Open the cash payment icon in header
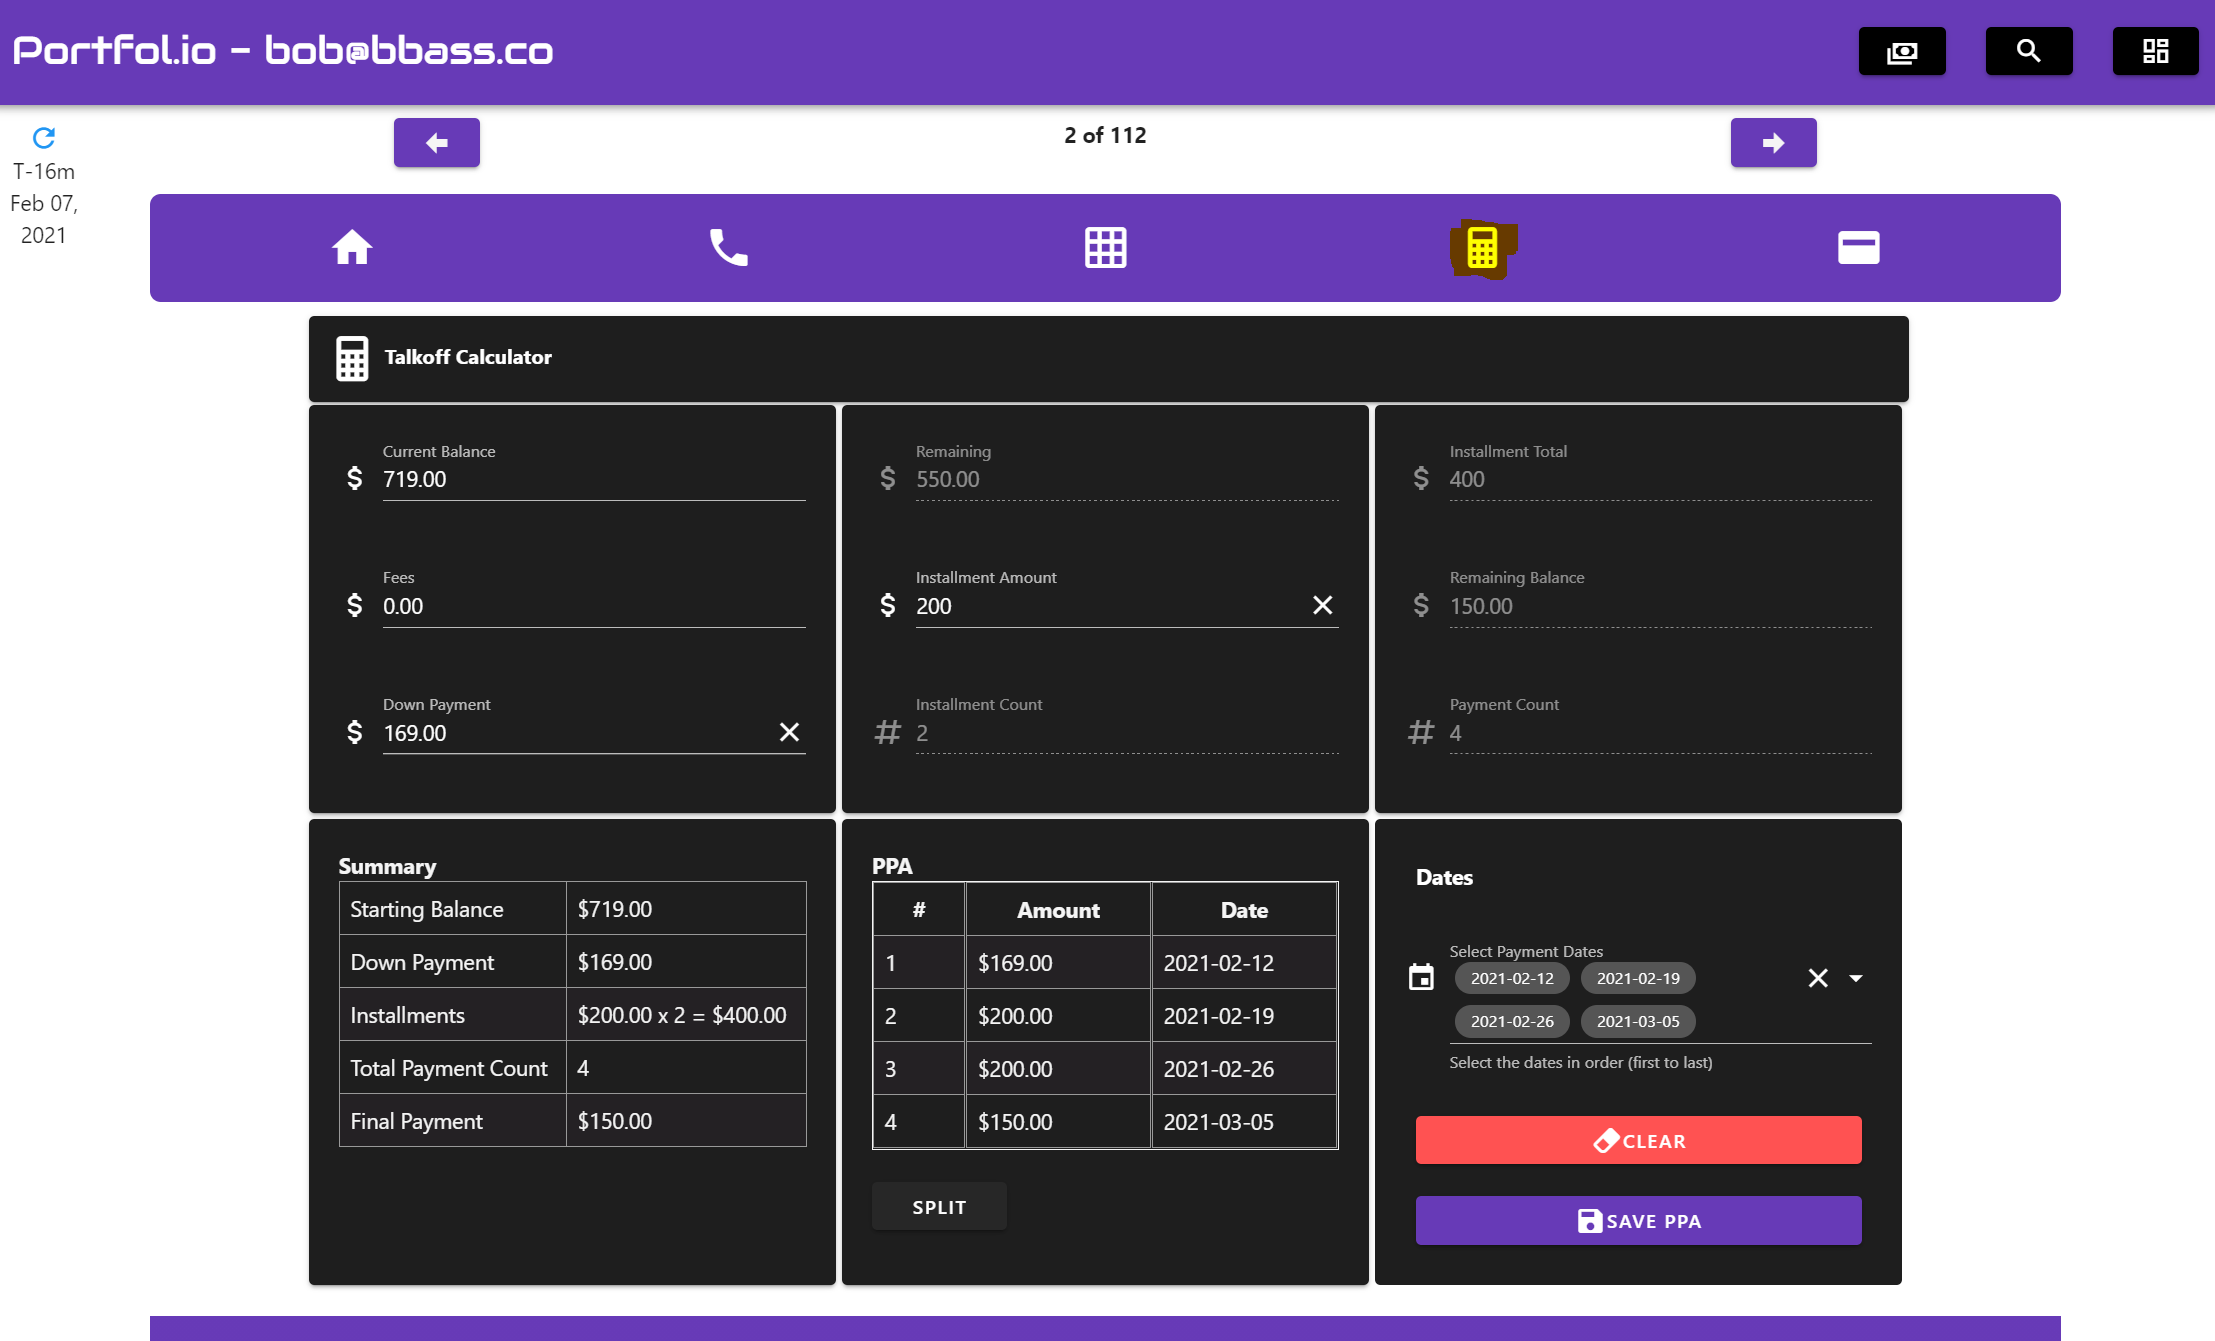Image resolution: width=2215 pixels, height=1341 pixels. pyautogui.click(x=1901, y=51)
